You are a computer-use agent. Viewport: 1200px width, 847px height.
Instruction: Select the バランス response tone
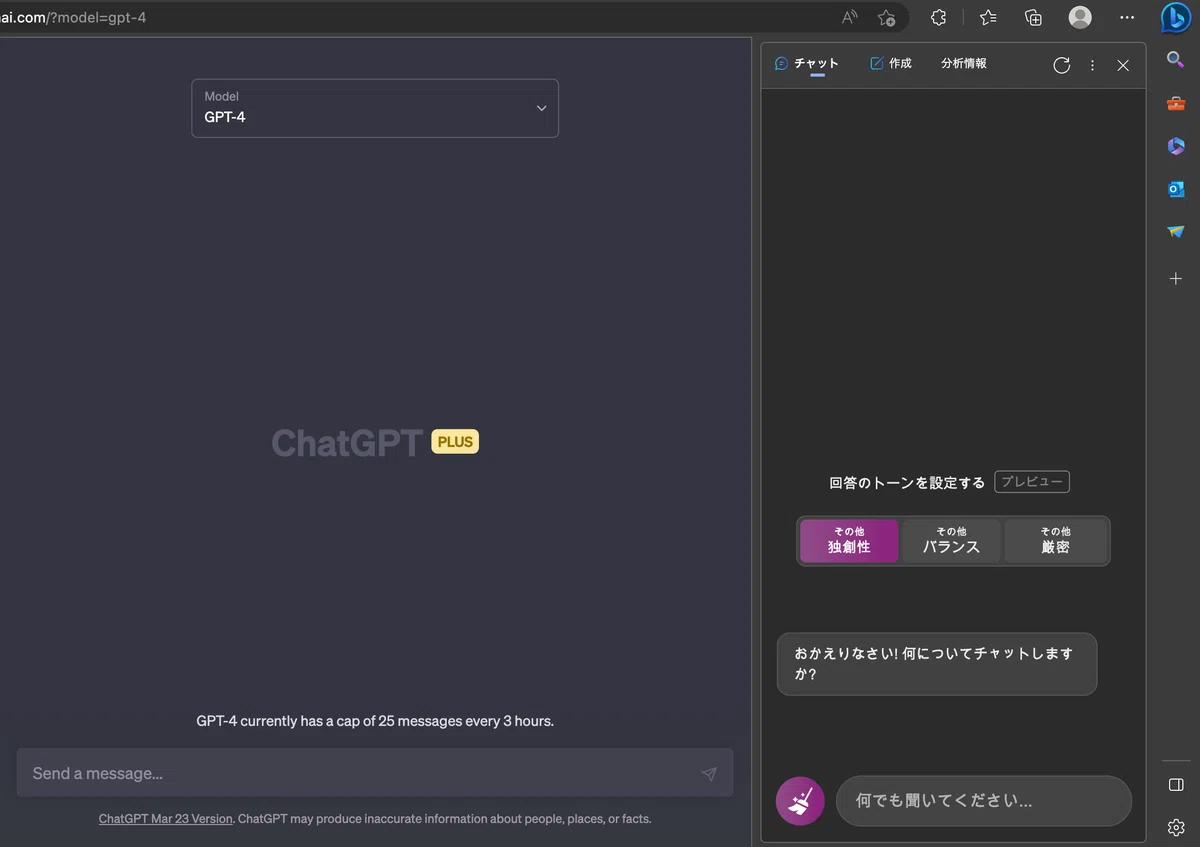coord(951,541)
